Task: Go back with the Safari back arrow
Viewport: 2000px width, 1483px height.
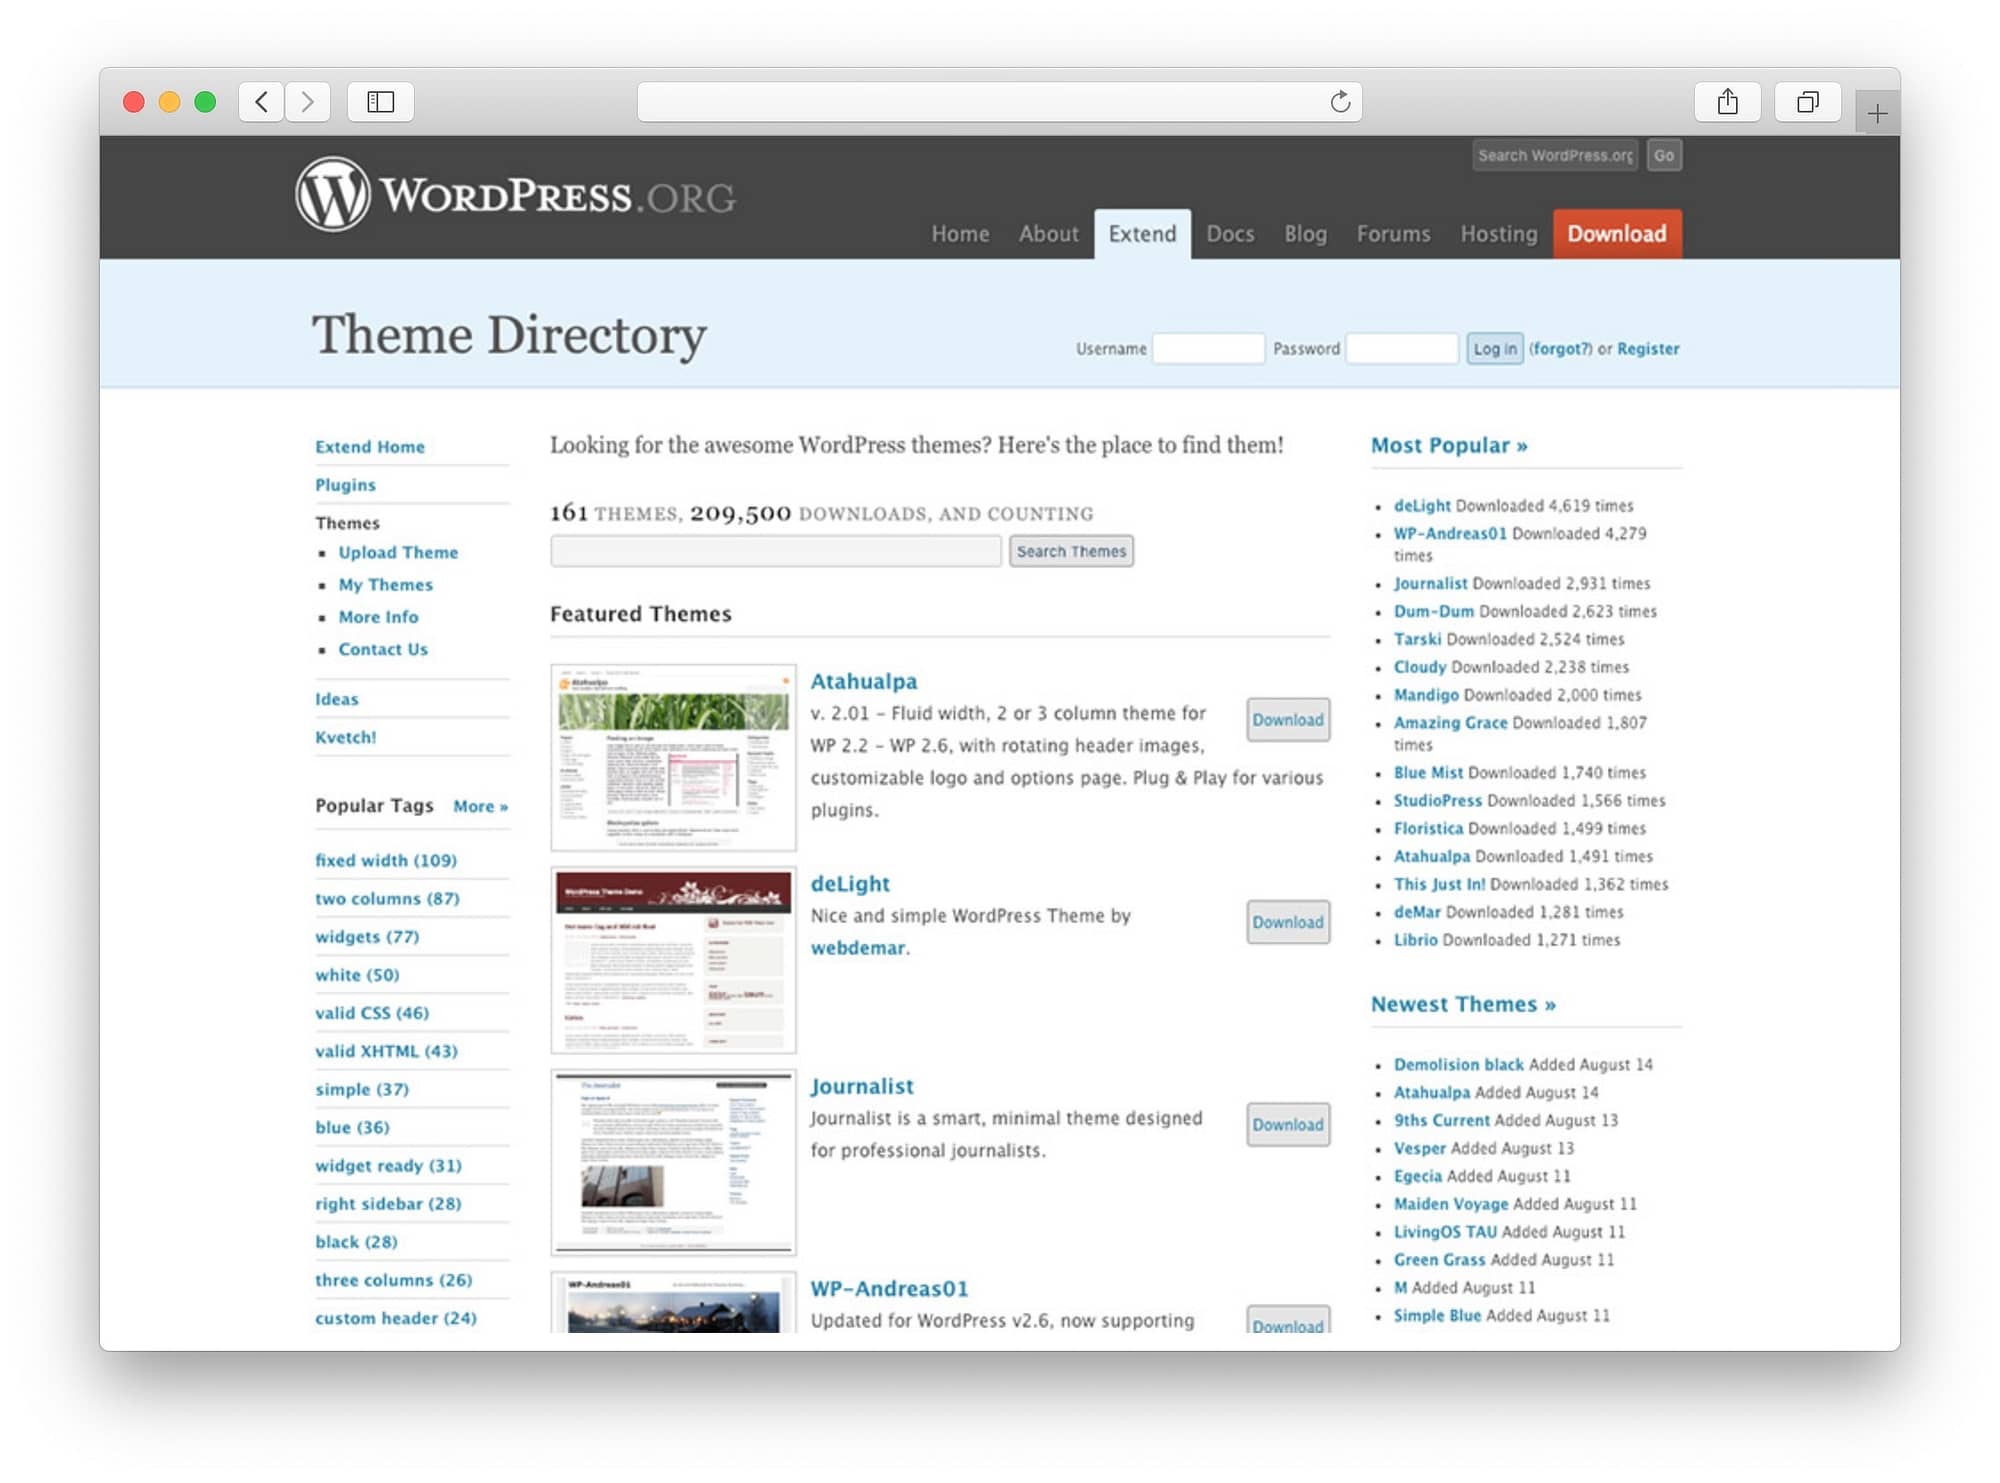Action: (x=261, y=102)
